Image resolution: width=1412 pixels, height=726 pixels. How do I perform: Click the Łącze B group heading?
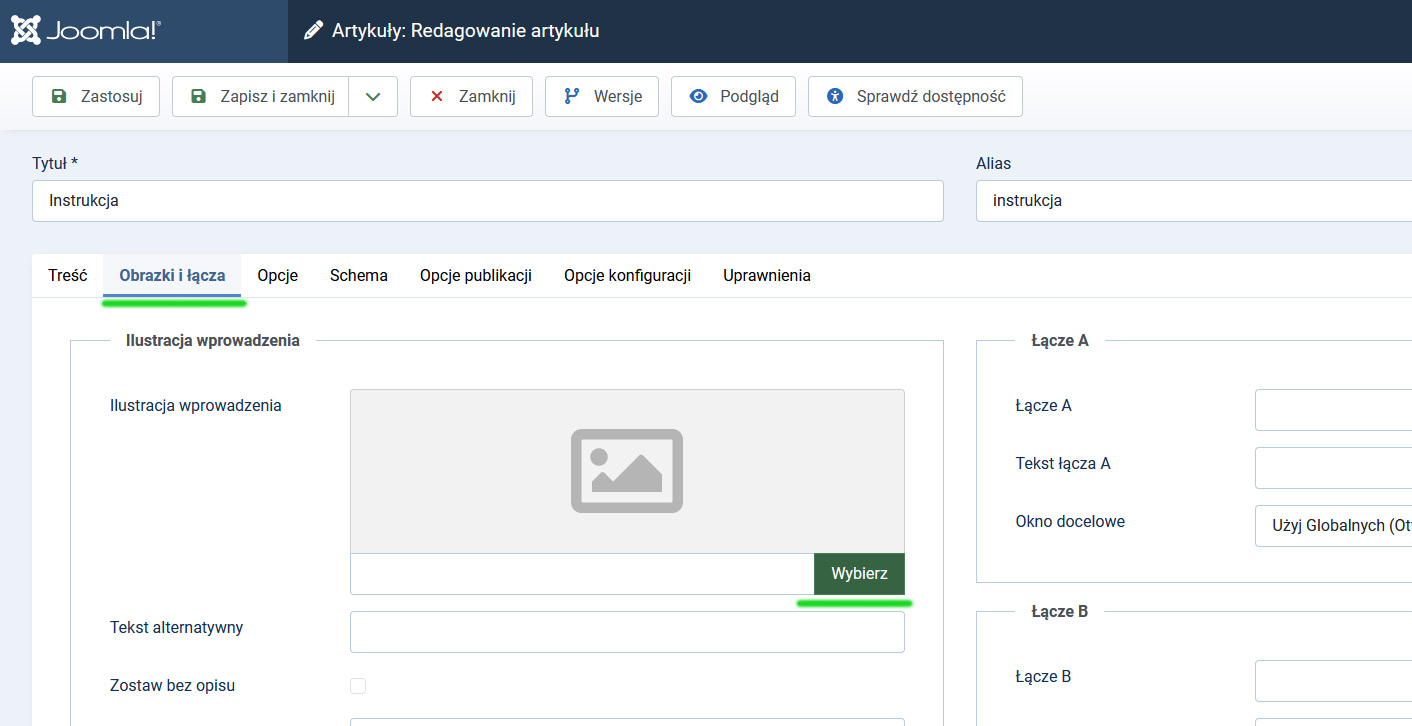click(1060, 611)
